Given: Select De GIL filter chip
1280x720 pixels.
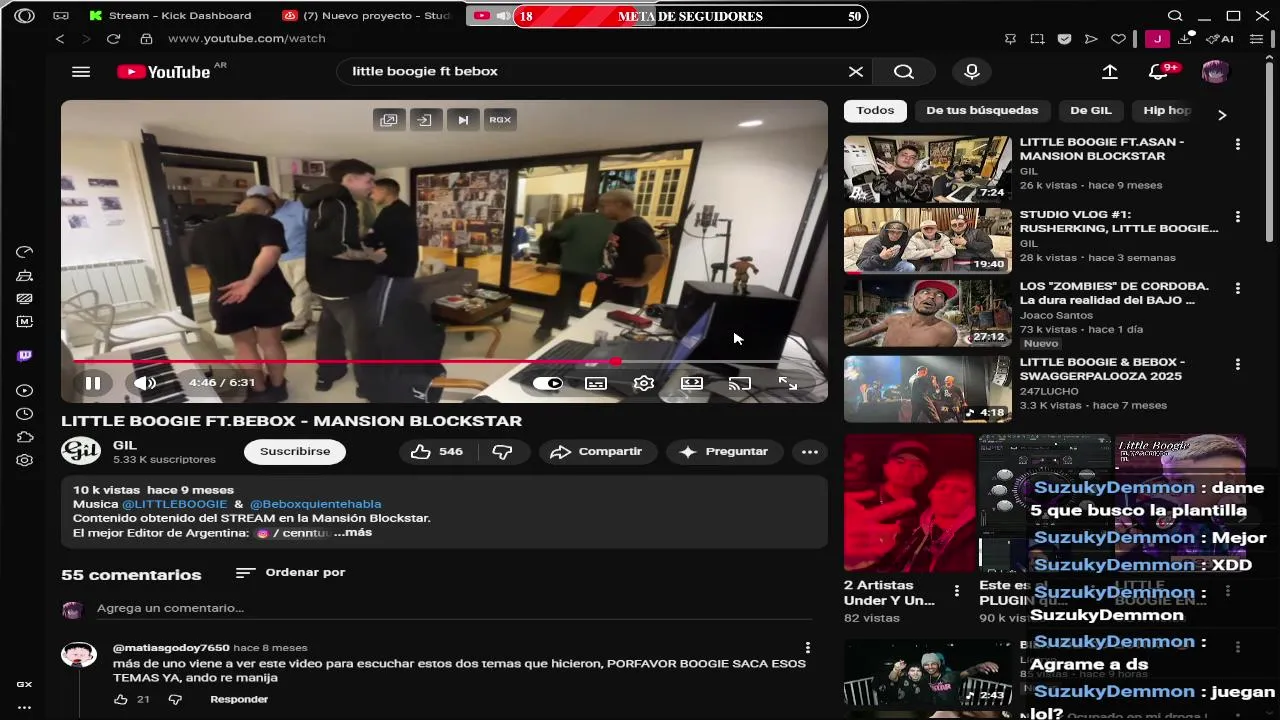Looking at the screenshot, I should click(x=1091, y=110).
